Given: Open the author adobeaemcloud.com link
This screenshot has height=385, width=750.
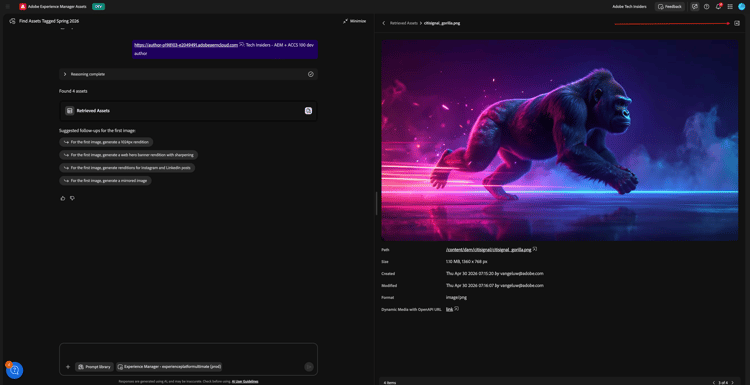Looking at the screenshot, I should coord(186,45).
